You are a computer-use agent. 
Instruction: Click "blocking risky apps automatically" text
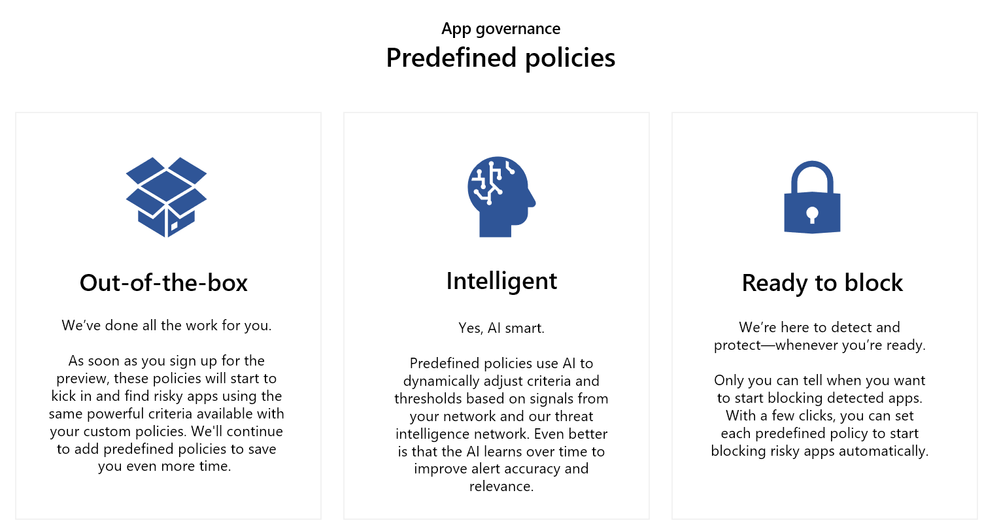pos(819,451)
